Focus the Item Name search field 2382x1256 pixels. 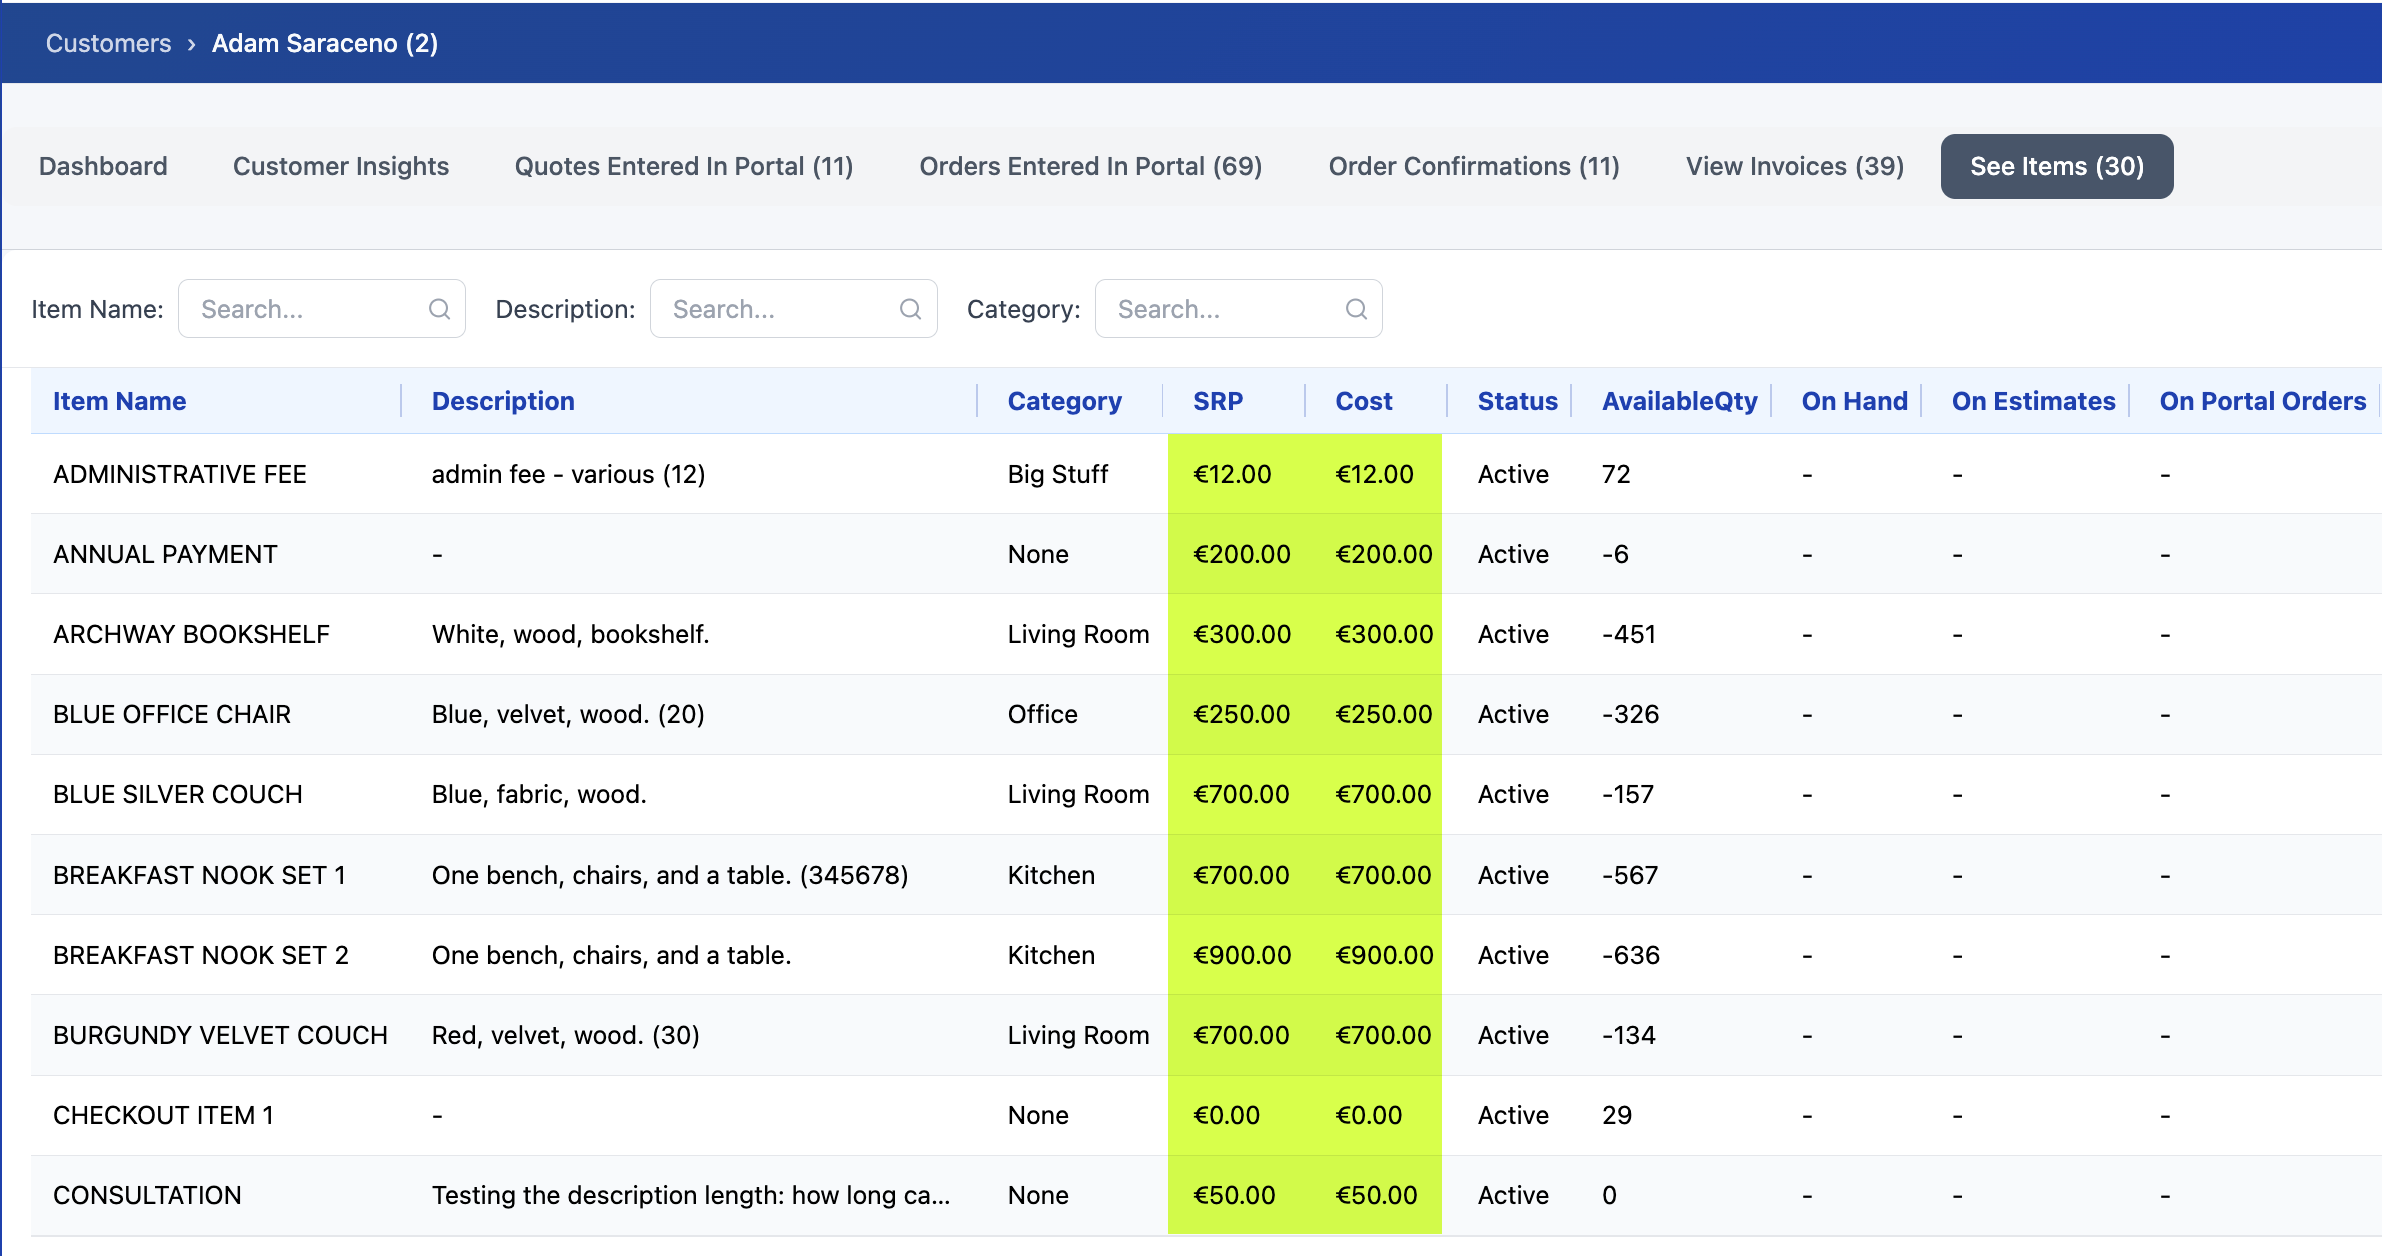tap(322, 309)
